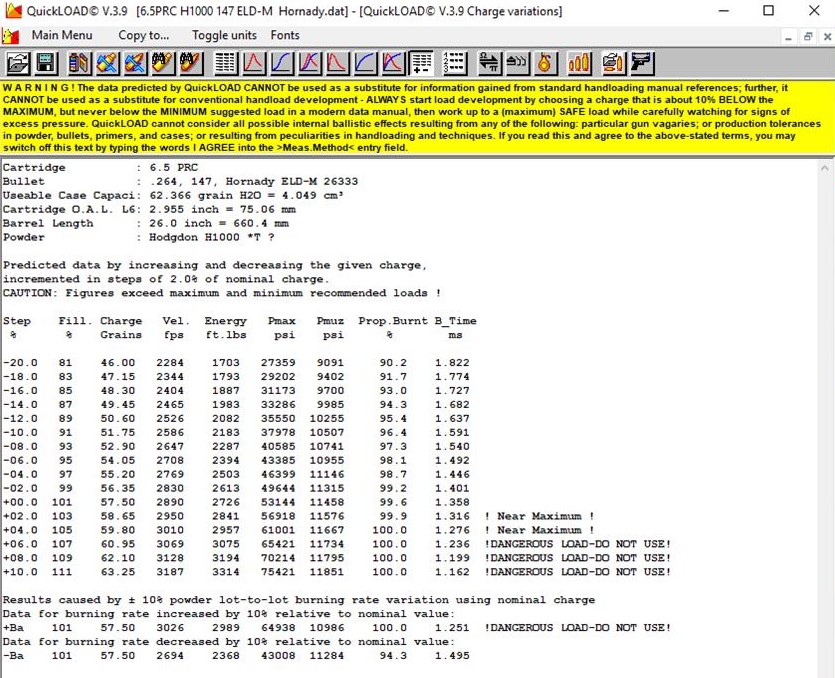Click the Pmax value '35550' in the -12.0 row
Screen dimensions: 835x678
(x=278, y=419)
